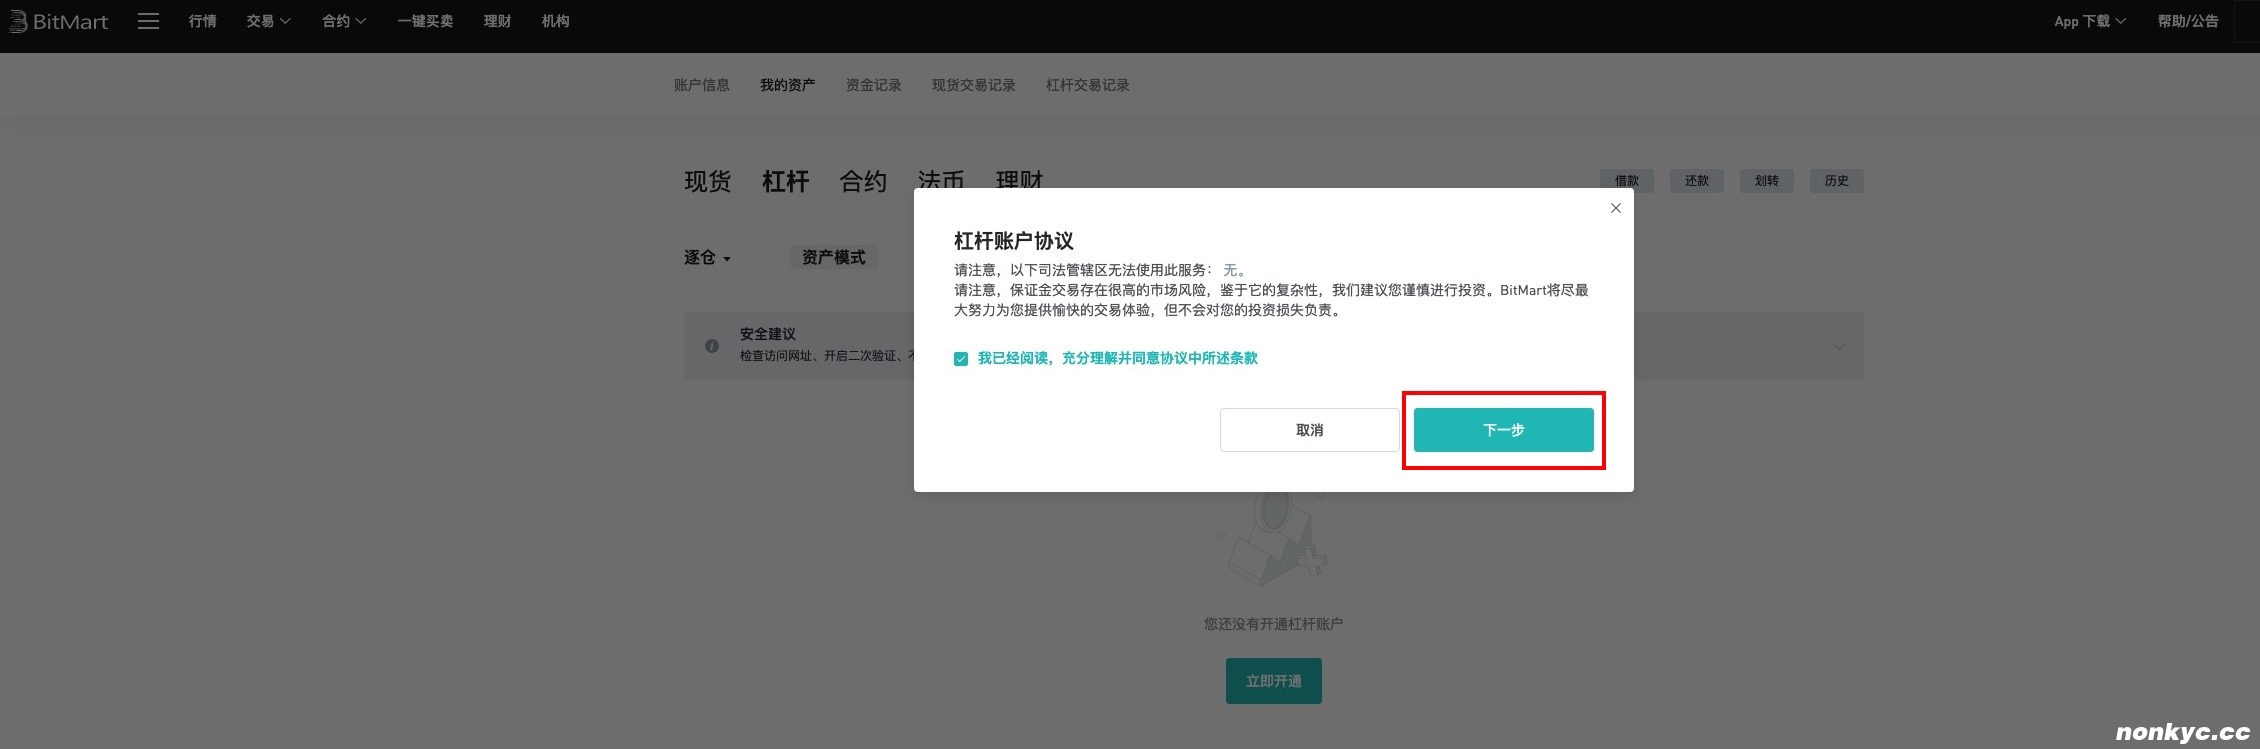The height and width of the screenshot is (749, 2260).
Task: Open the hamburger menu icon
Action: [148, 21]
